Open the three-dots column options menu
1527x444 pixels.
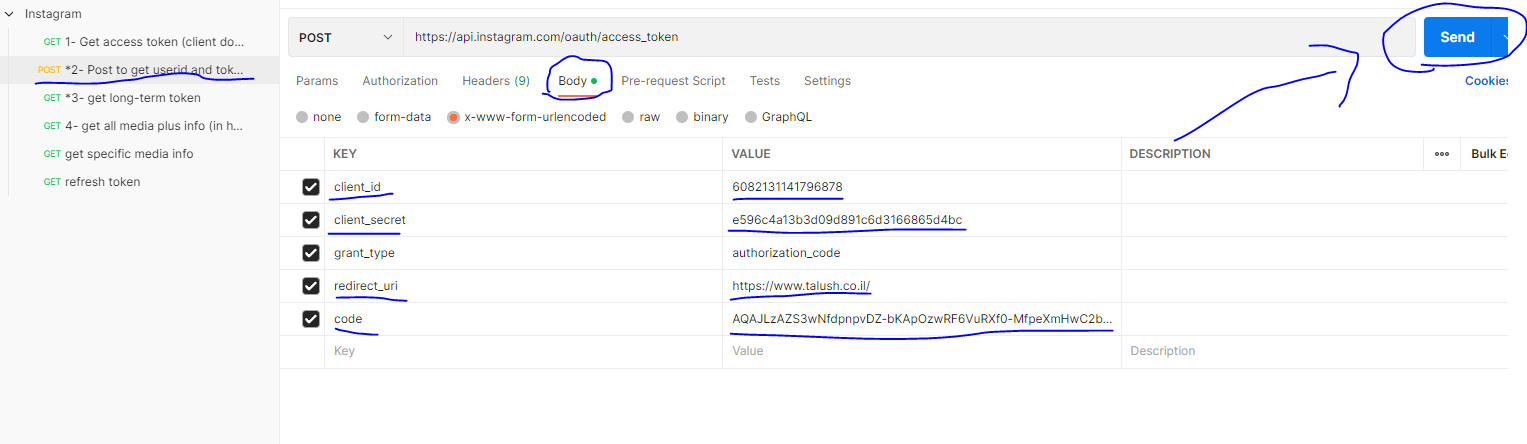point(1442,154)
